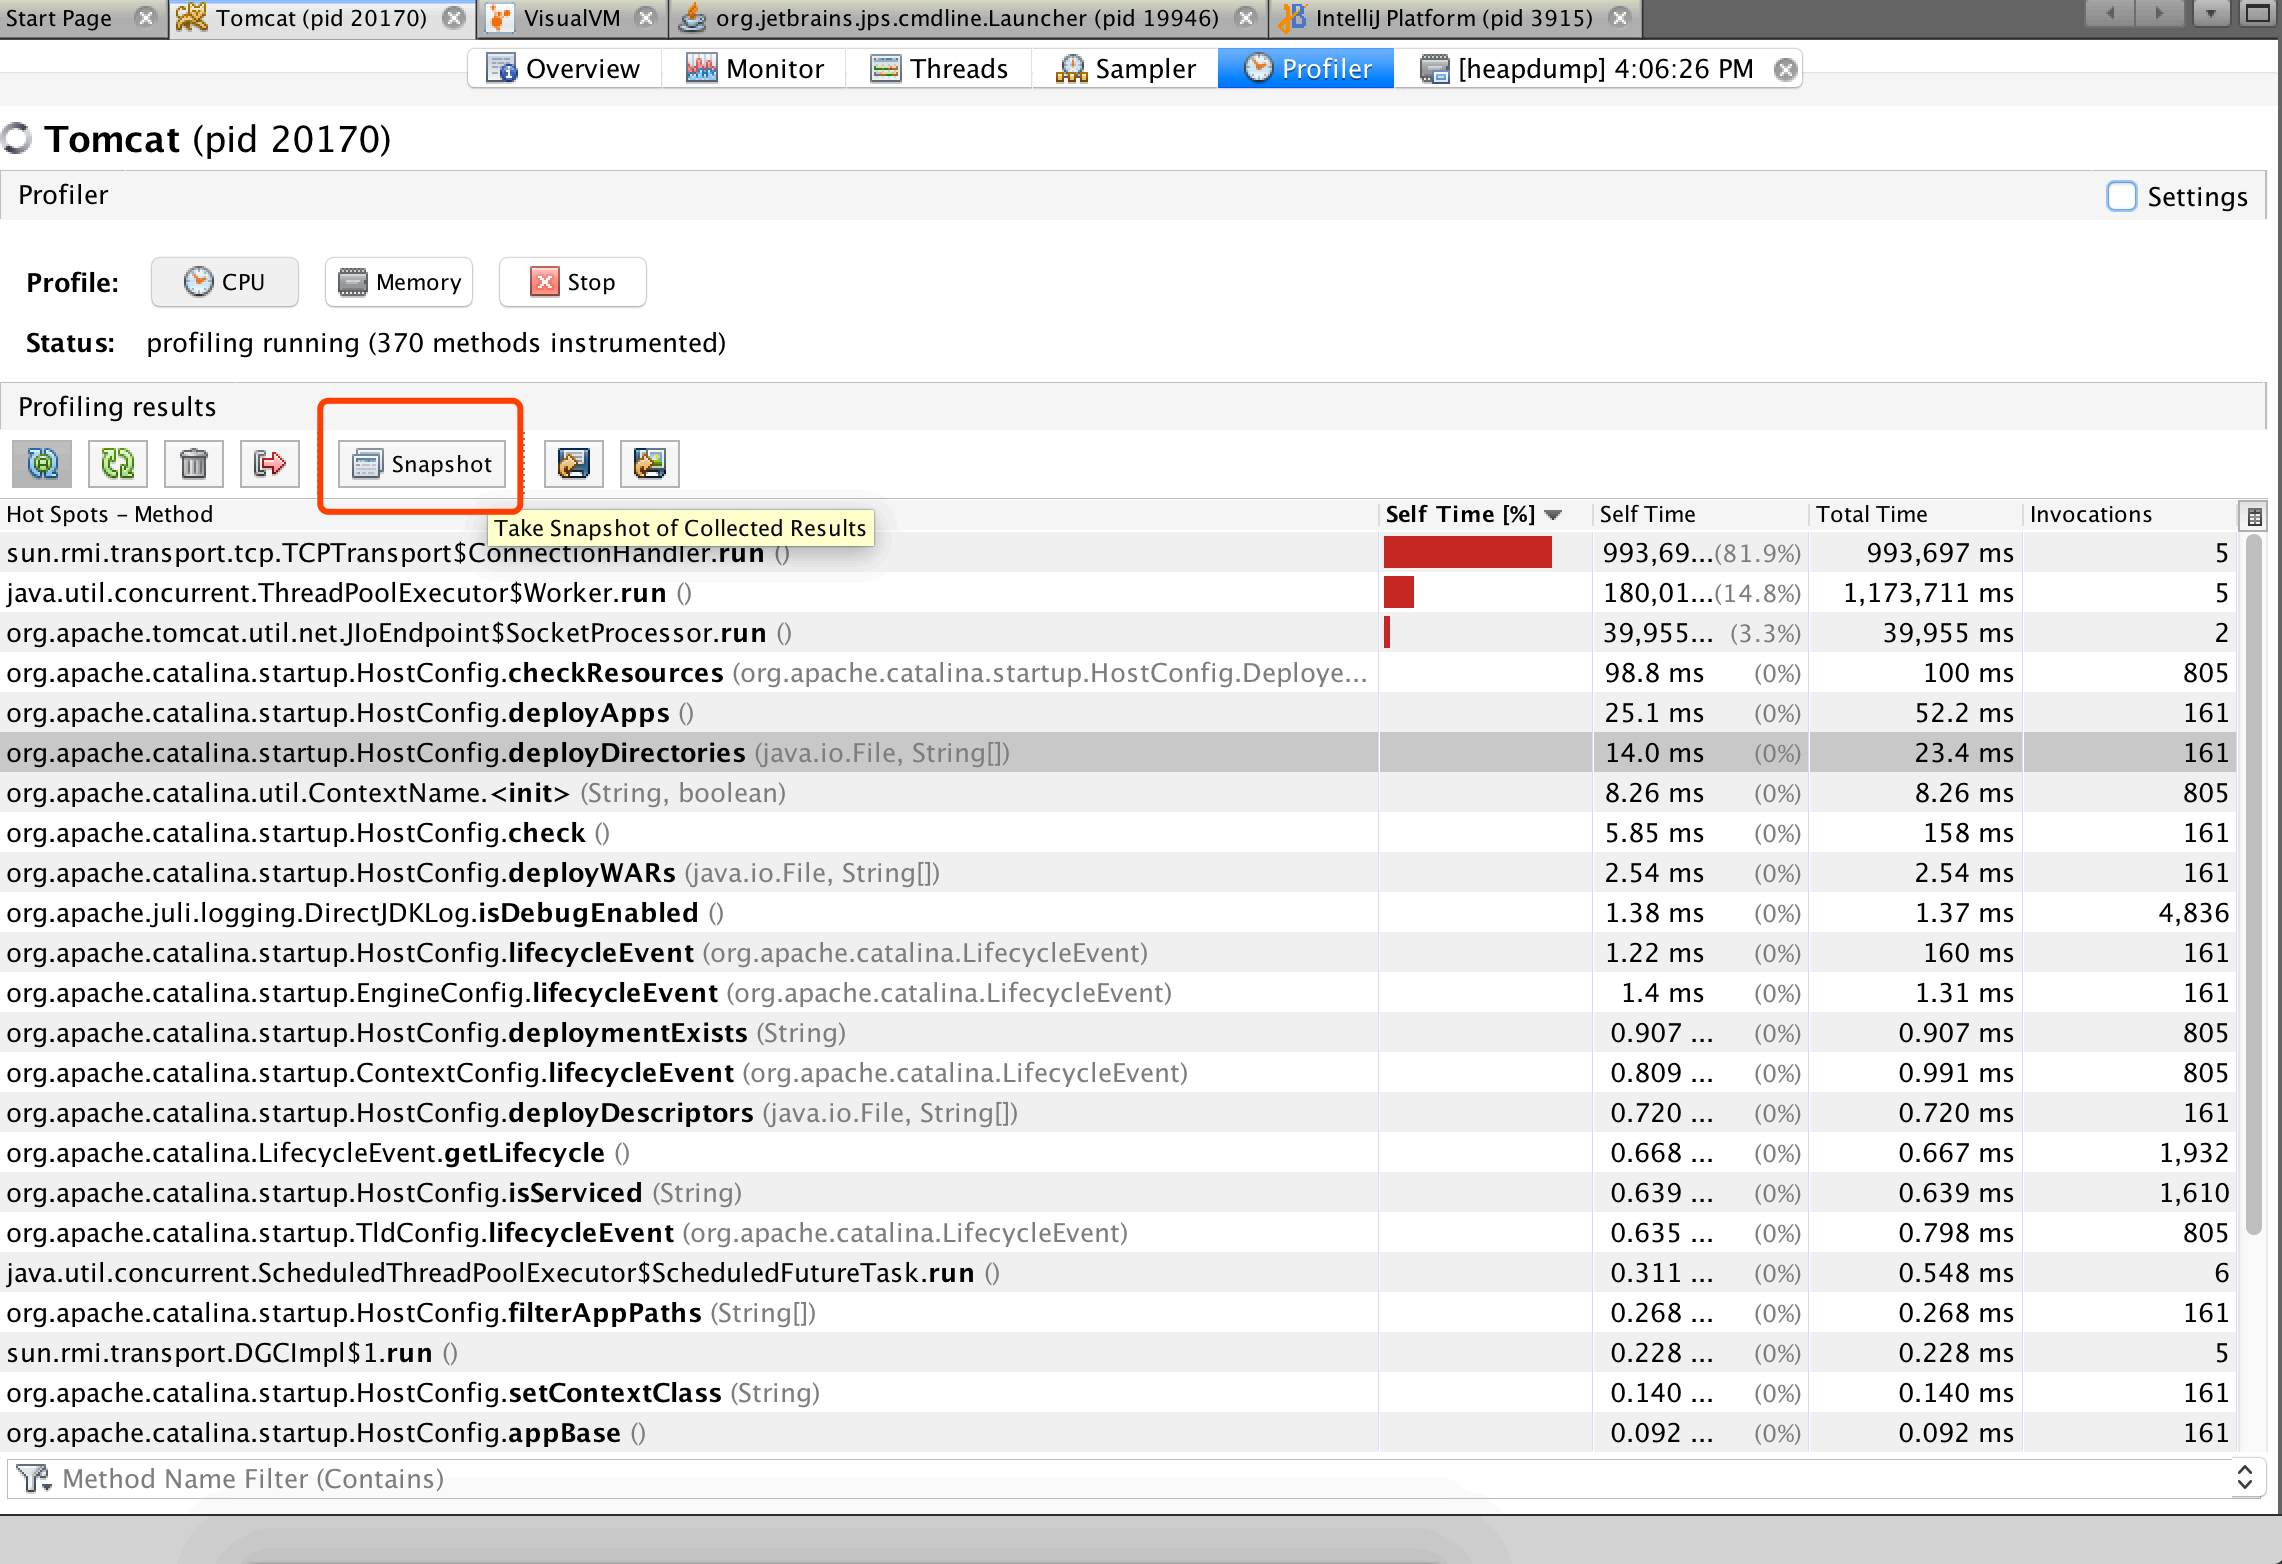Image resolution: width=2282 pixels, height=1564 pixels.
Task: Switch to the Sampler tab
Action: (1126, 69)
